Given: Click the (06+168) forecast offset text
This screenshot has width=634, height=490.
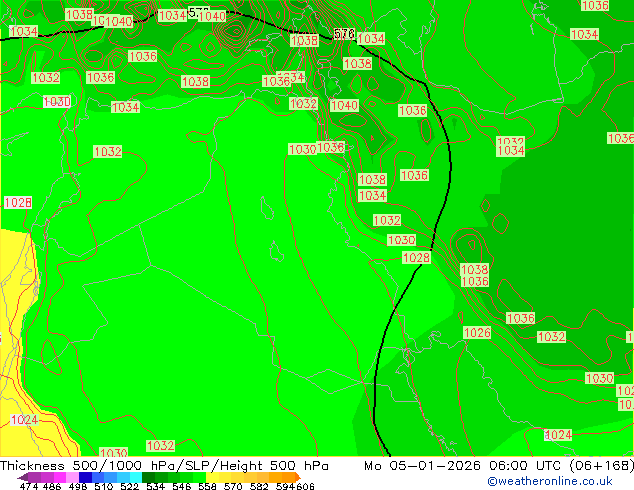Looking at the screenshot, I should pos(601,466).
